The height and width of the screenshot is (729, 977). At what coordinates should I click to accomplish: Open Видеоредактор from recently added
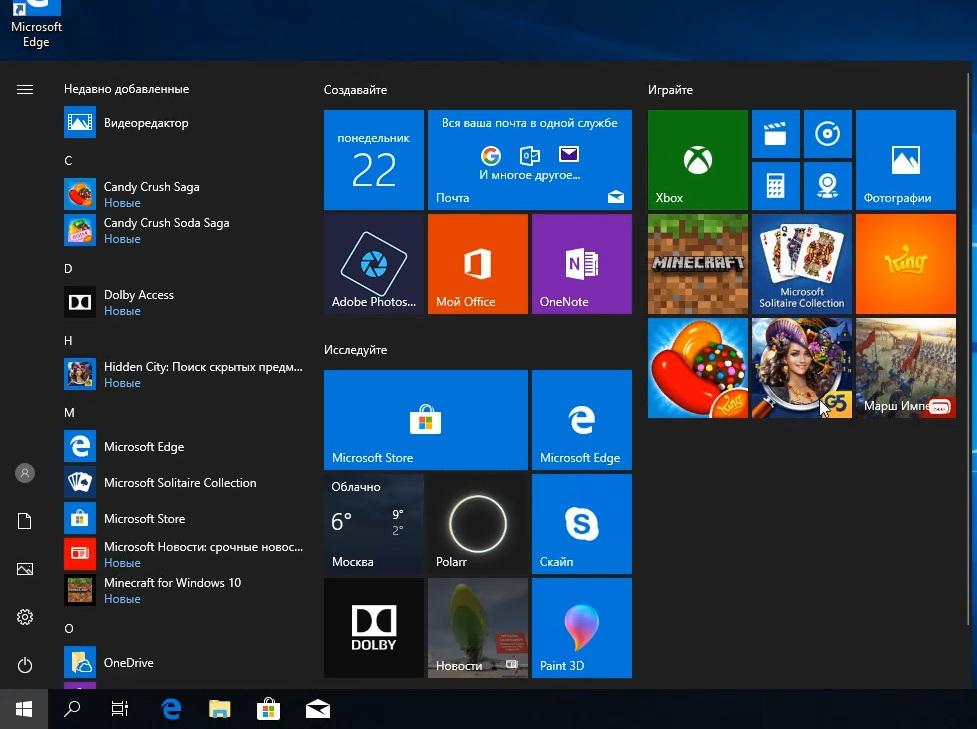tap(184, 122)
